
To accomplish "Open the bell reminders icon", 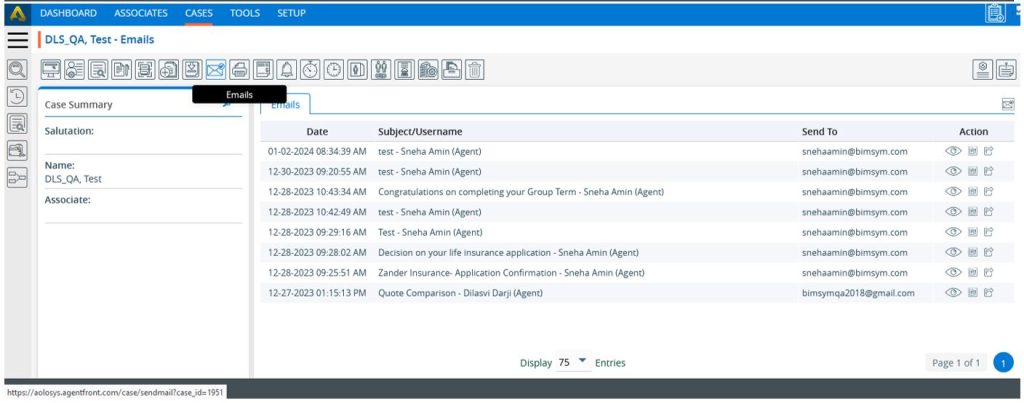I will point(286,69).
